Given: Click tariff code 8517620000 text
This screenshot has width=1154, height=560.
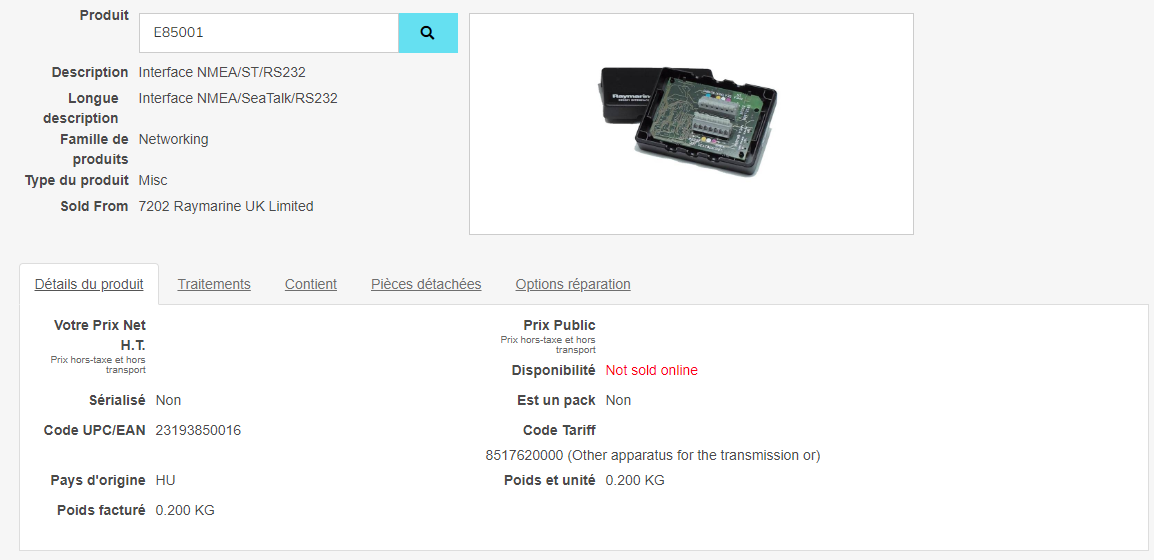Looking at the screenshot, I should coord(653,455).
